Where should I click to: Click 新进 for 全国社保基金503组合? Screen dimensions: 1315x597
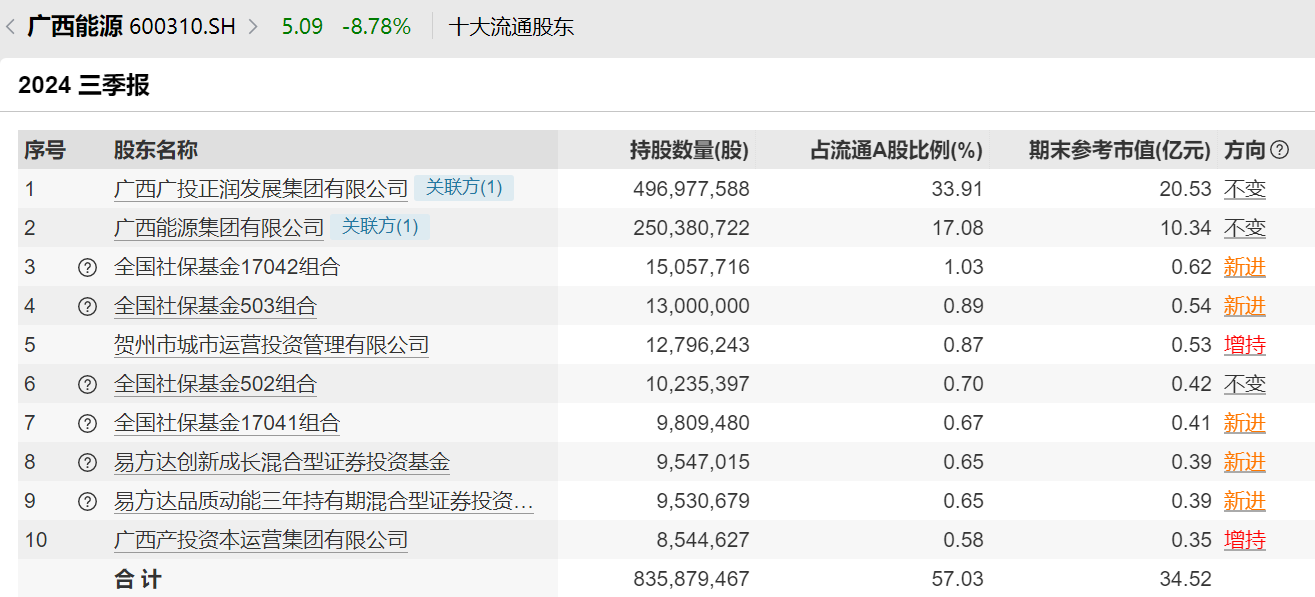pos(1245,306)
